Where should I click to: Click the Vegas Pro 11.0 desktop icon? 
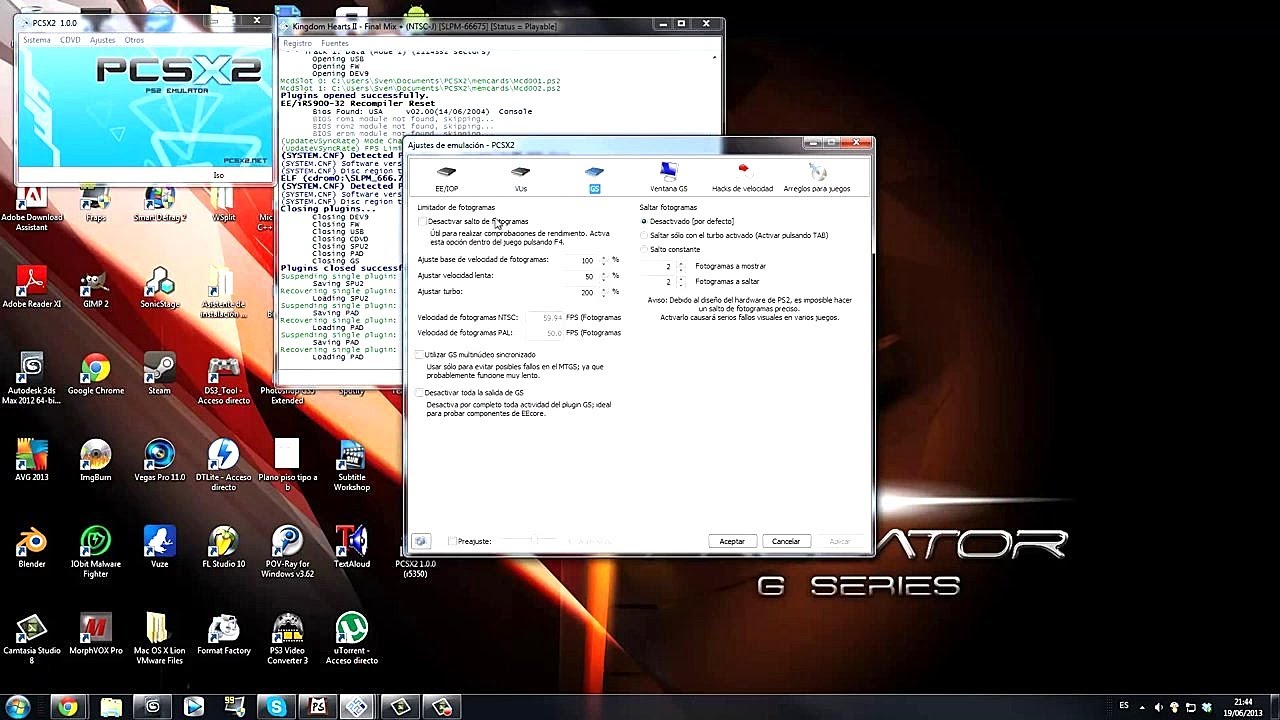(159, 460)
